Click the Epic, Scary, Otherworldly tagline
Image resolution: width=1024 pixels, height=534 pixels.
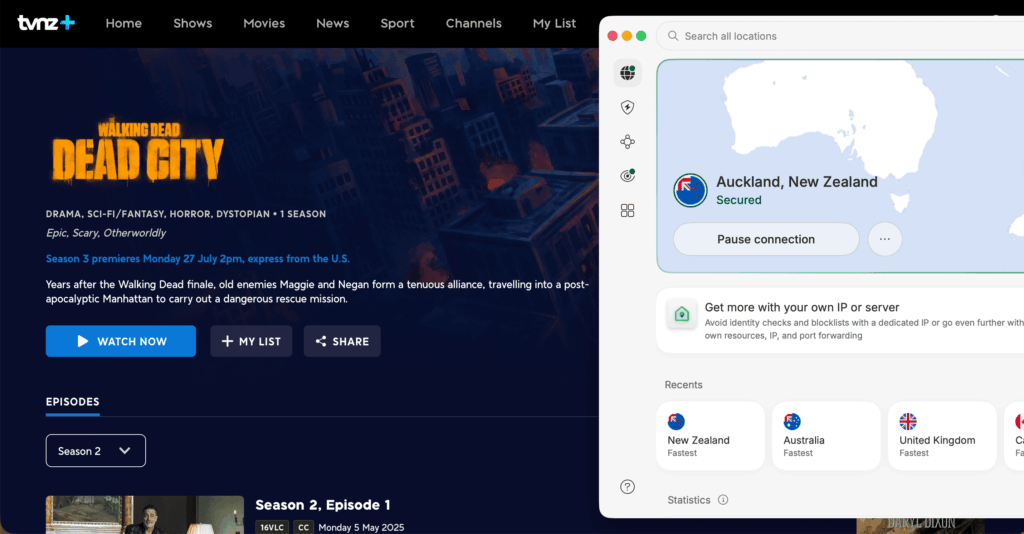[x=106, y=233]
